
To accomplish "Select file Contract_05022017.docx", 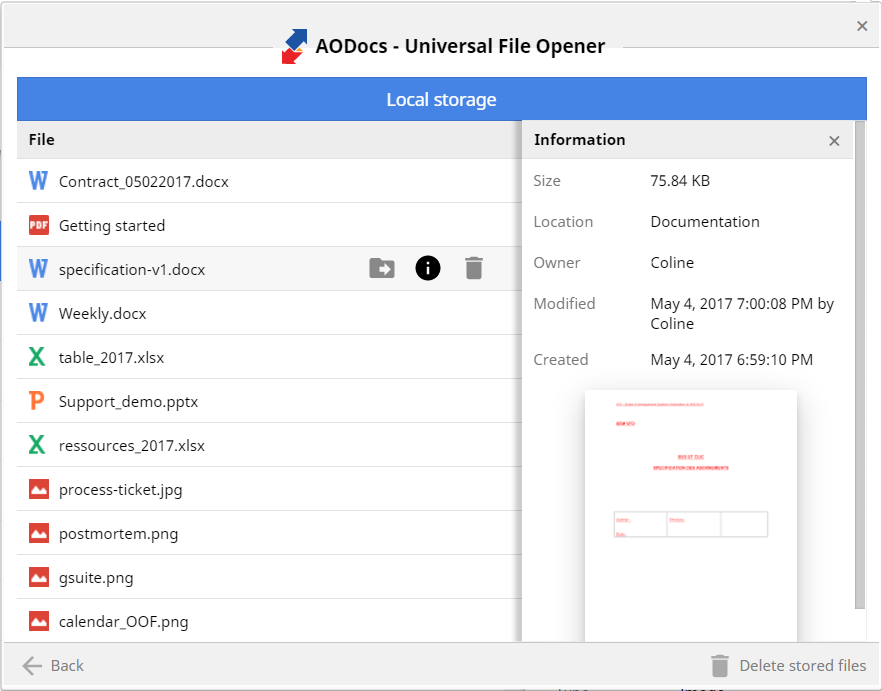I will 269,181.
